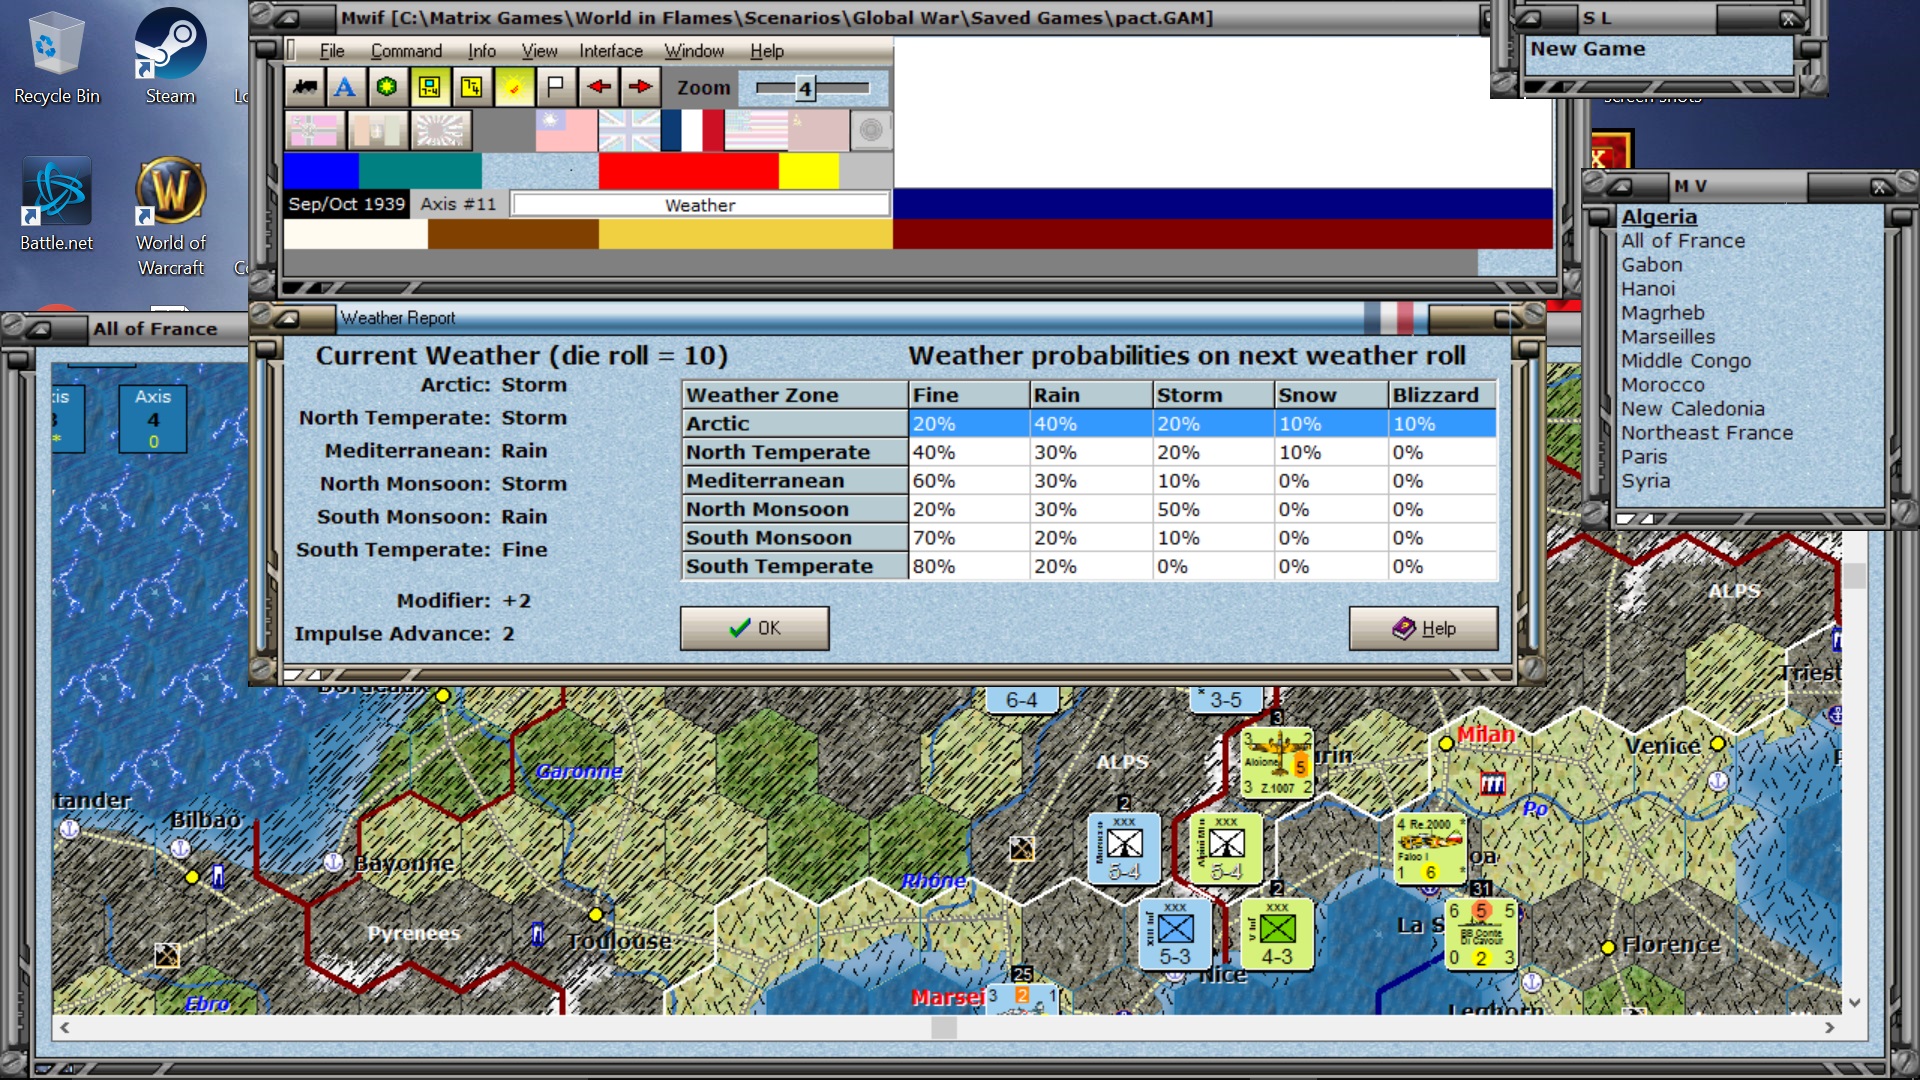Image resolution: width=1920 pixels, height=1080 pixels.
Task: Click the map left scroll arrow
Action: tap(65, 1027)
